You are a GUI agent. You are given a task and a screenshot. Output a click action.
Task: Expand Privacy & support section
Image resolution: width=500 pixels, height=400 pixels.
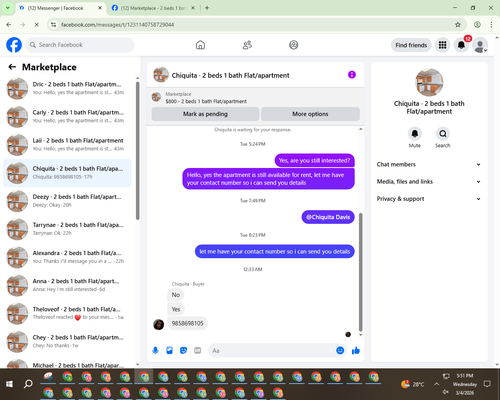(x=429, y=199)
